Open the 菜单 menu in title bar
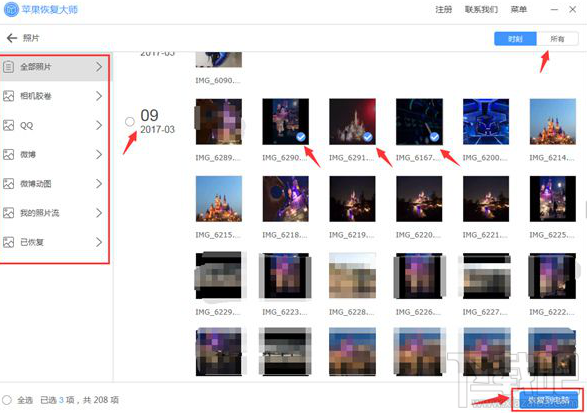The height and width of the screenshot is (413, 587). tap(518, 9)
